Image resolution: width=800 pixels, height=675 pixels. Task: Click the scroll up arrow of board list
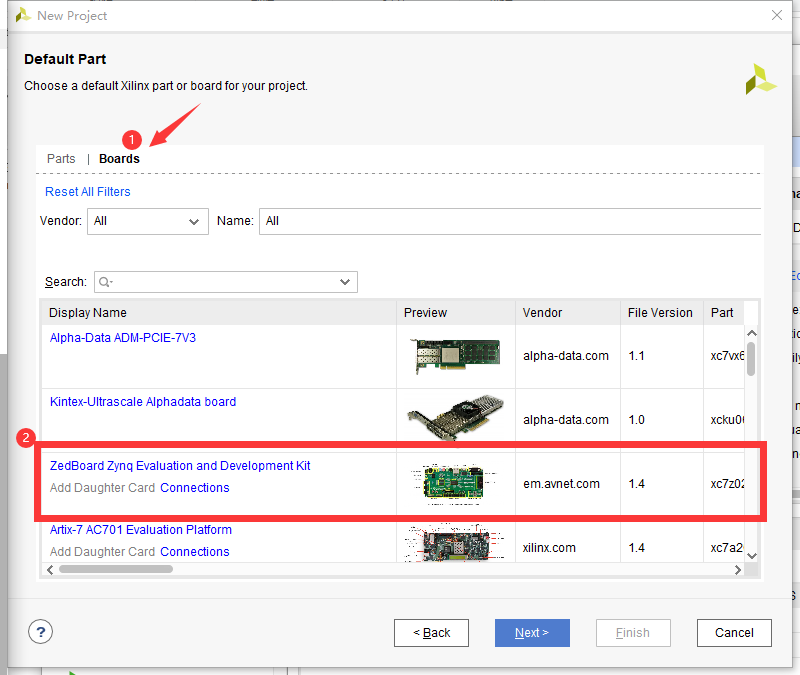pyautogui.click(x=752, y=333)
